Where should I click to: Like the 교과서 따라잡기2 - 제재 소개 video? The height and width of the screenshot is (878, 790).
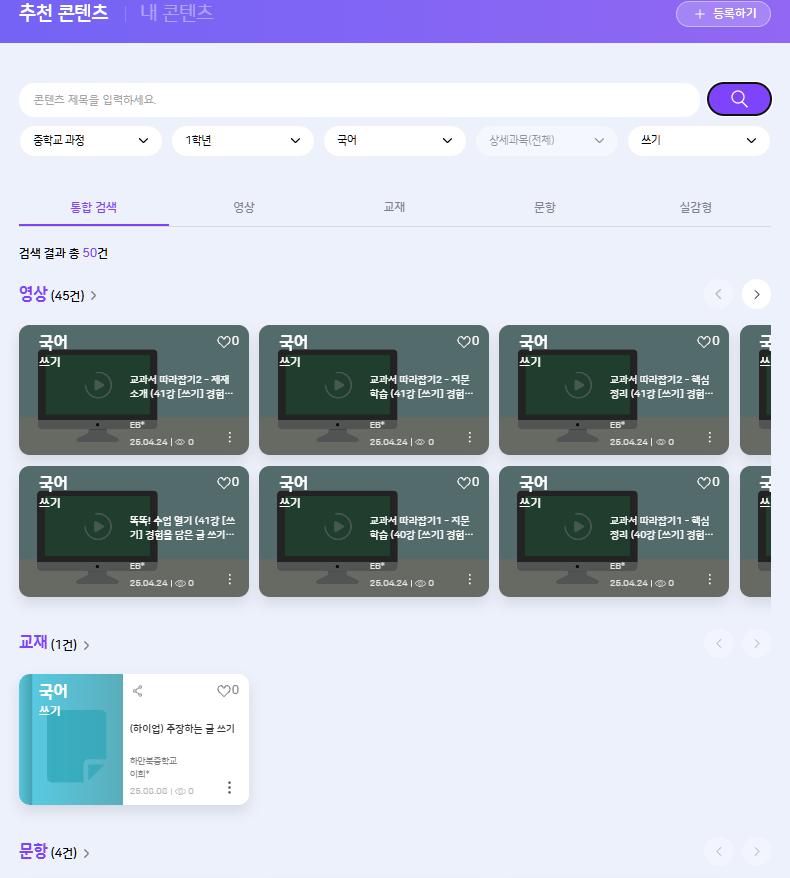tap(223, 341)
